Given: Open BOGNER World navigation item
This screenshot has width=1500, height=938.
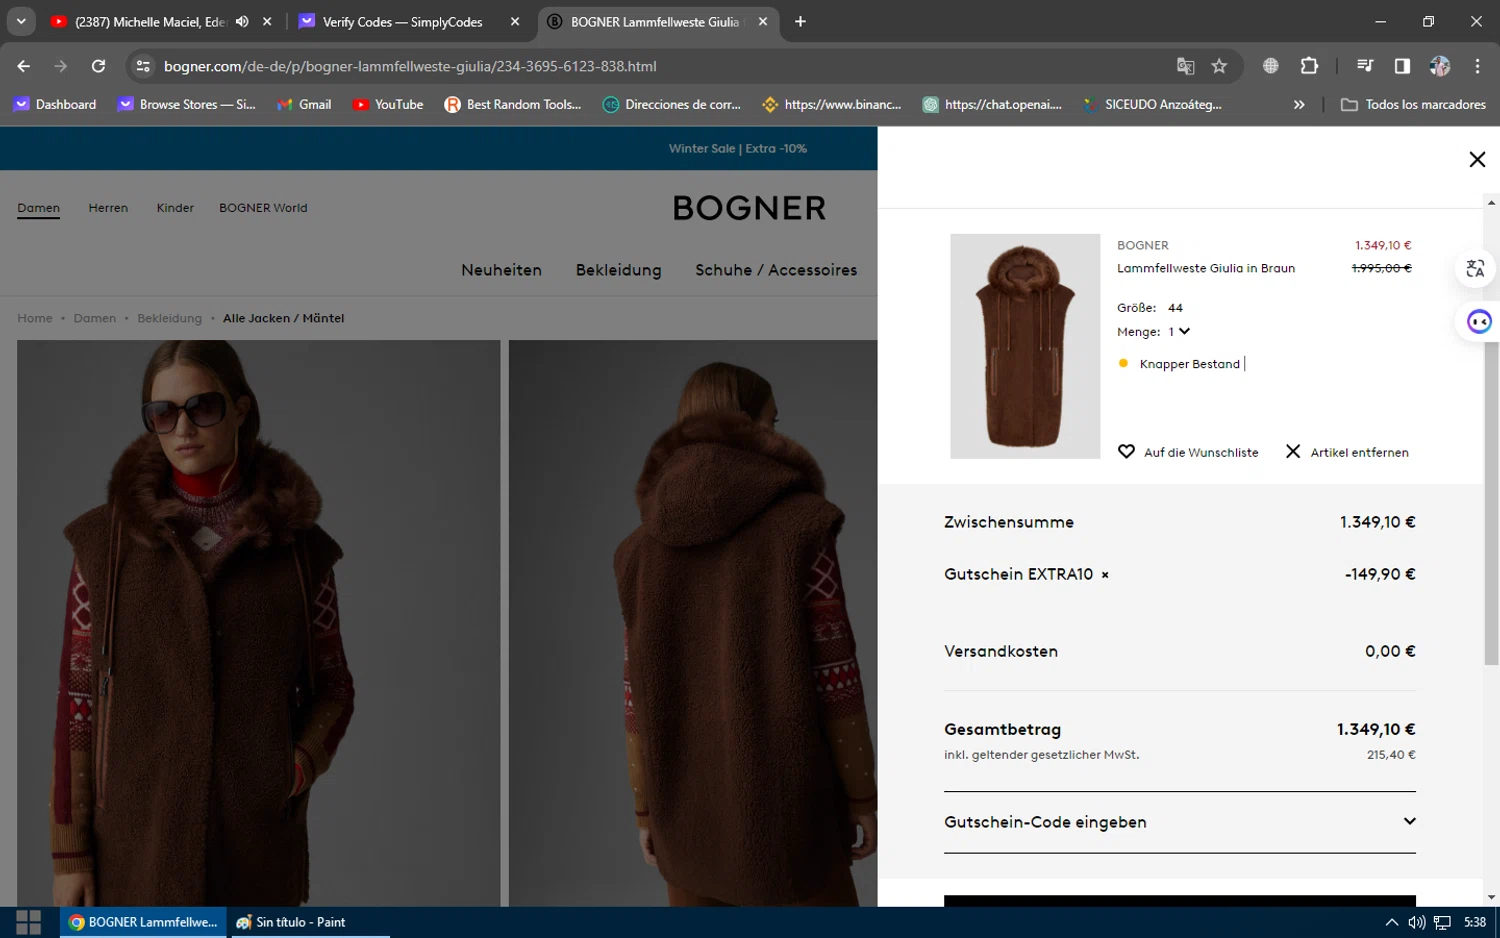Looking at the screenshot, I should click(x=263, y=208).
